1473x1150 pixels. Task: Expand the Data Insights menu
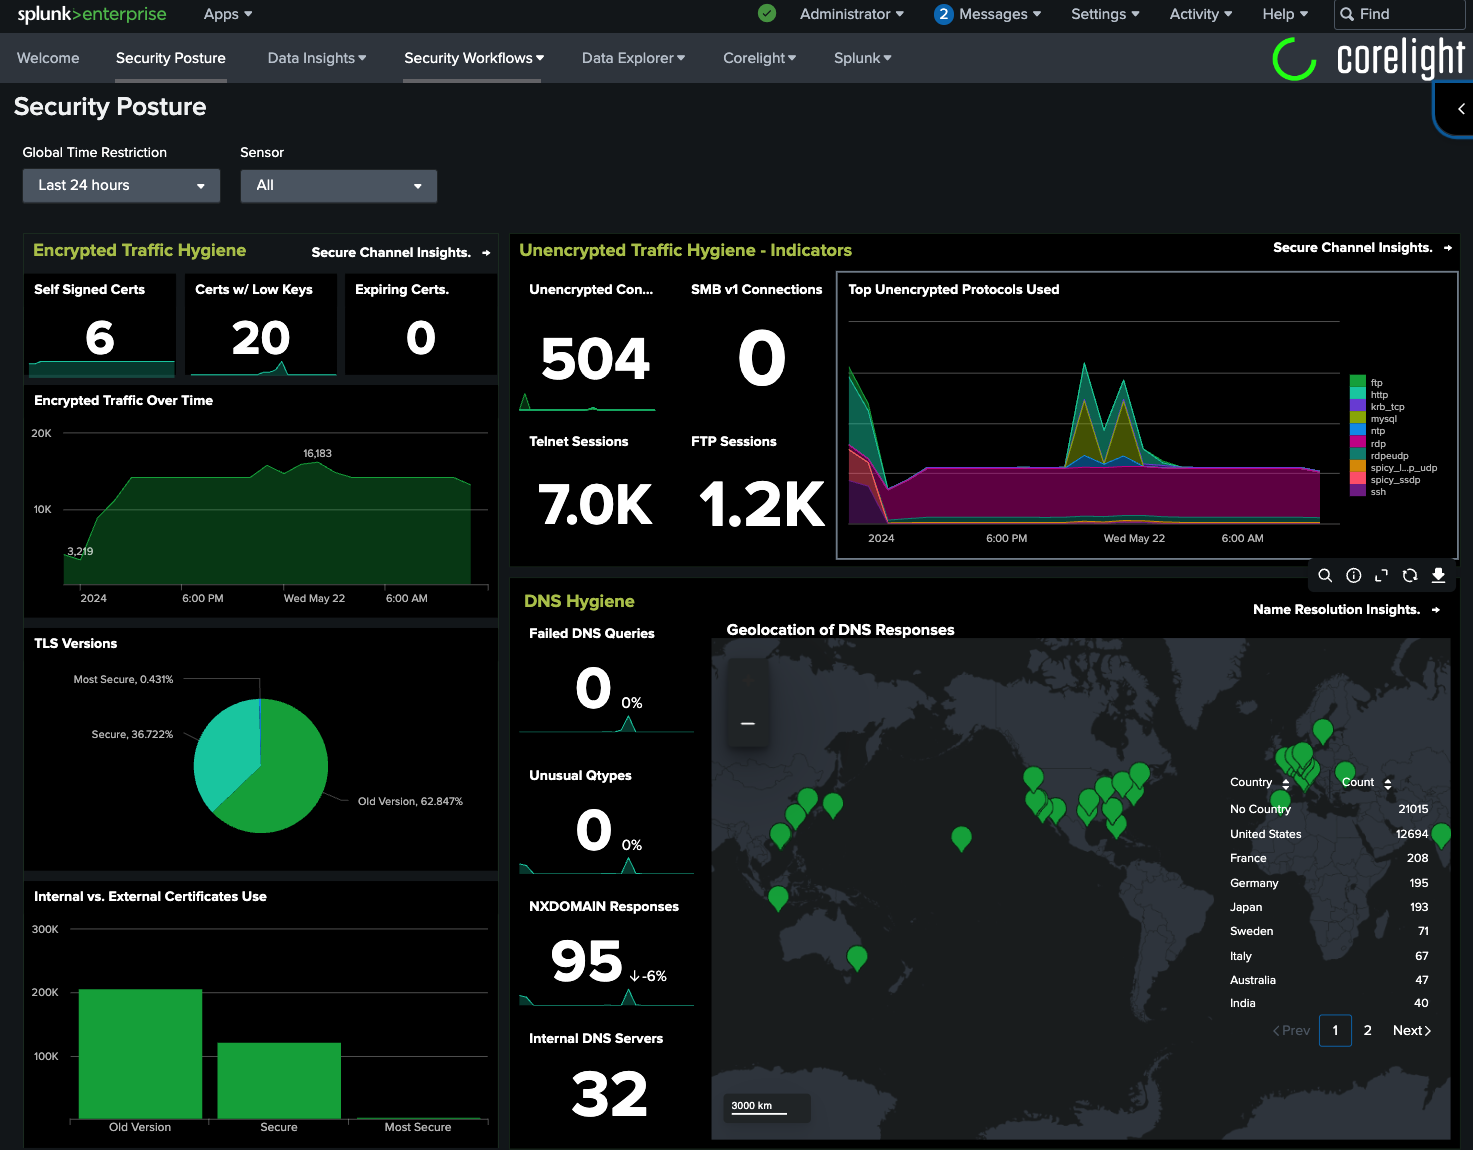316,58
